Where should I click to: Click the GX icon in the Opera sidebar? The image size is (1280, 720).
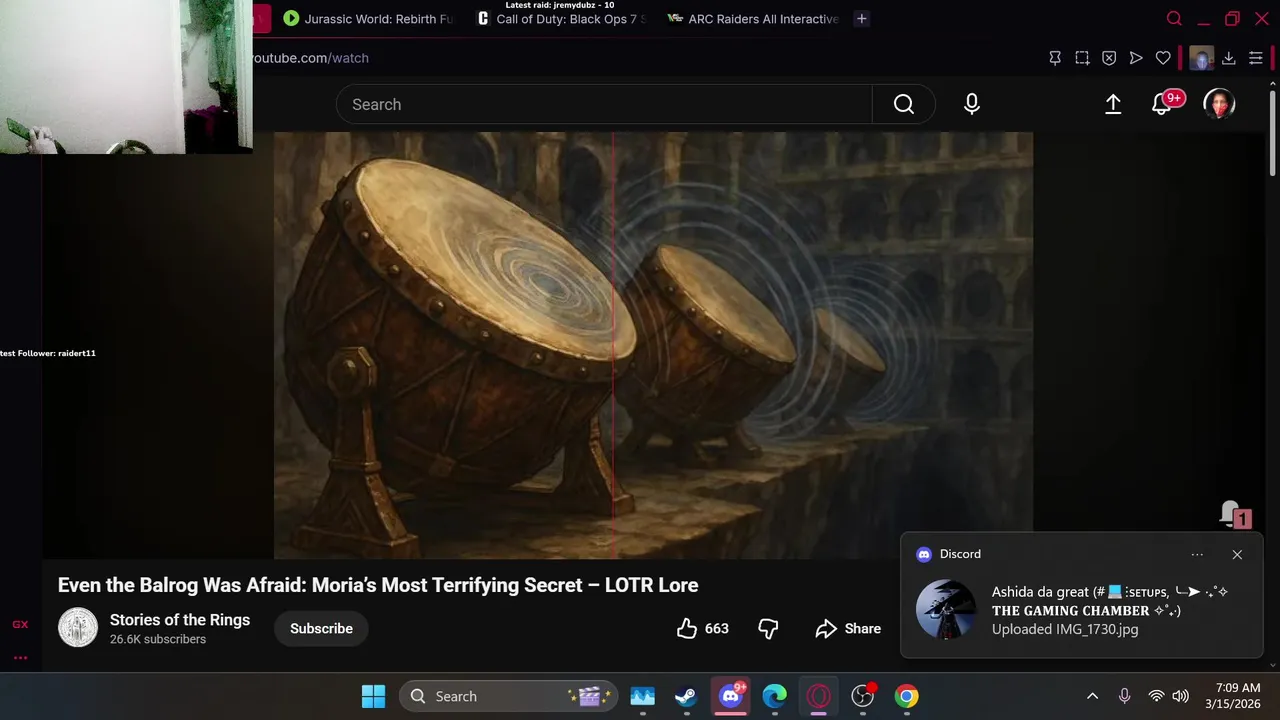click(20, 624)
